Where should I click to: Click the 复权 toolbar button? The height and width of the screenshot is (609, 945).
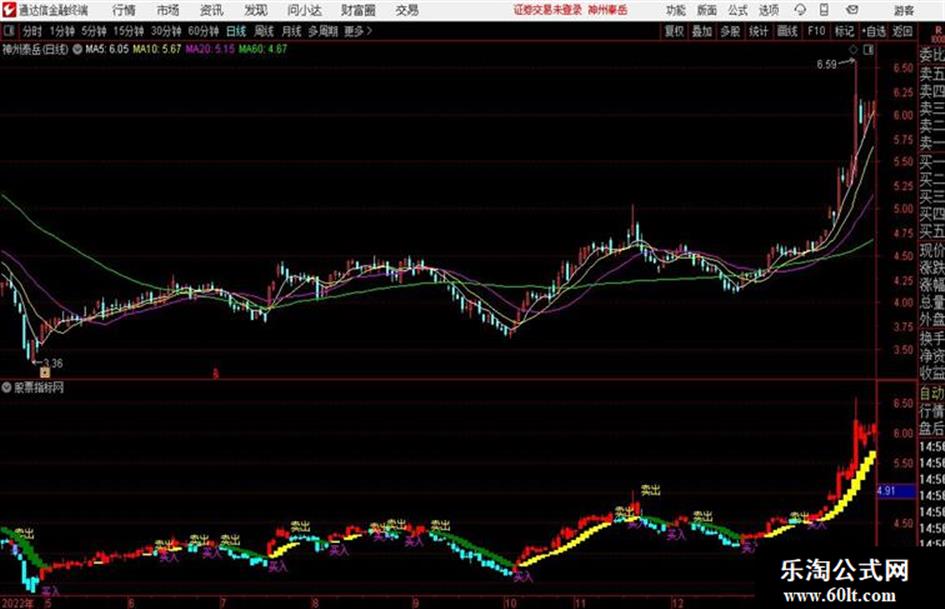coord(674,31)
